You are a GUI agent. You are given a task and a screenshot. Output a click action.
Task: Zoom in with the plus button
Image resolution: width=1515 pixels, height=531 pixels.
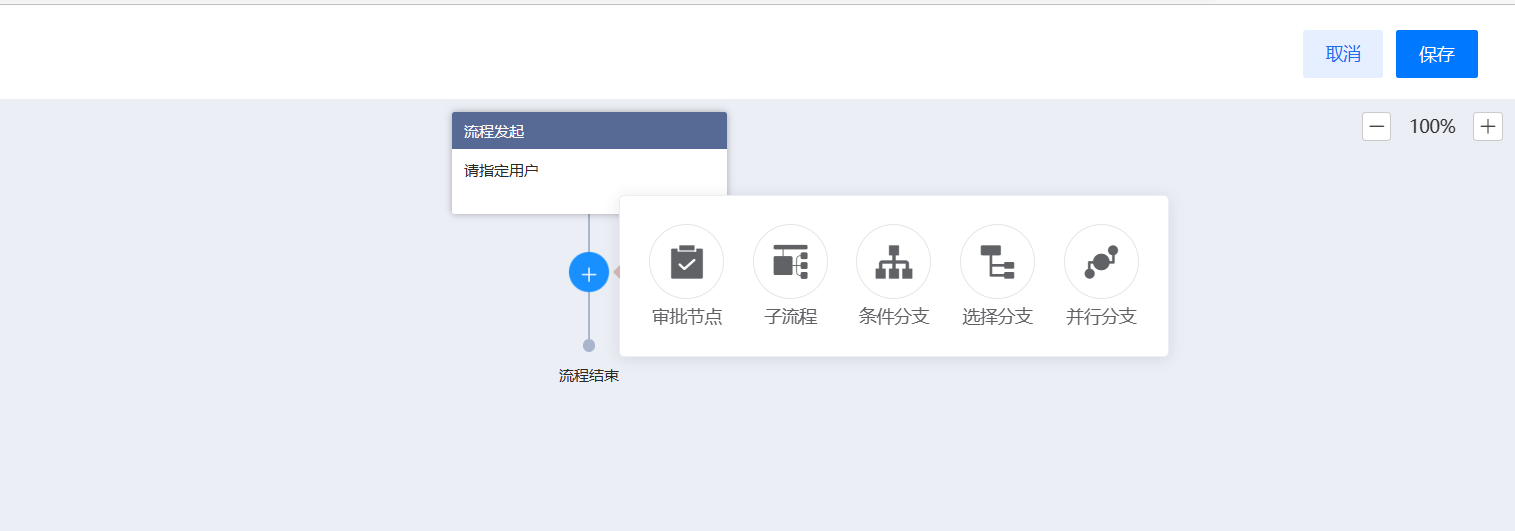point(1488,127)
